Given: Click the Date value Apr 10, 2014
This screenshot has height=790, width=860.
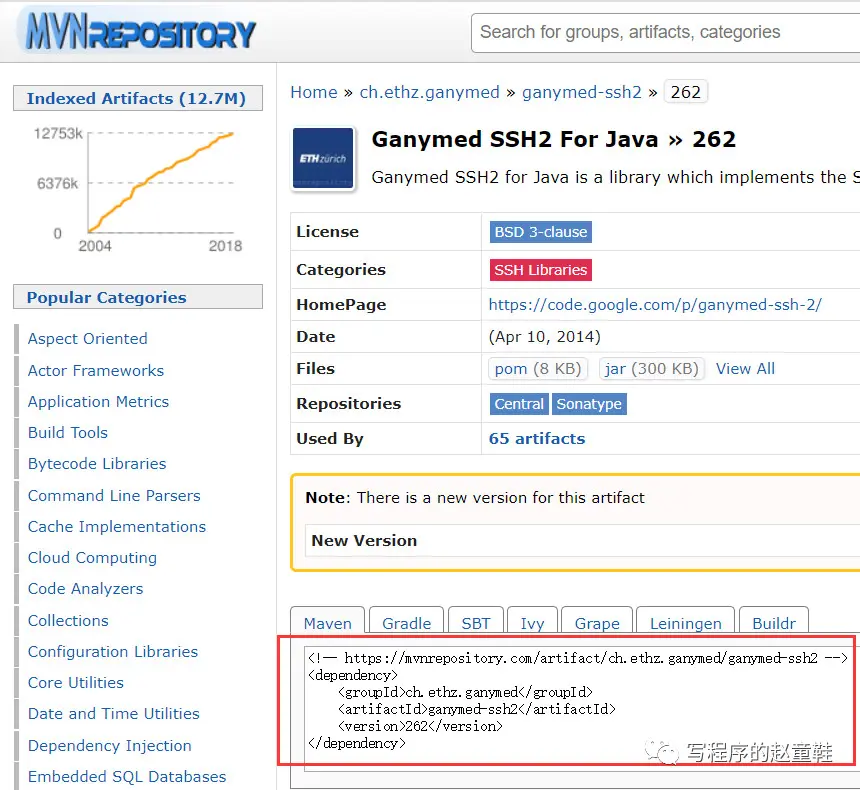Looking at the screenshot, I should coord(545,336).
